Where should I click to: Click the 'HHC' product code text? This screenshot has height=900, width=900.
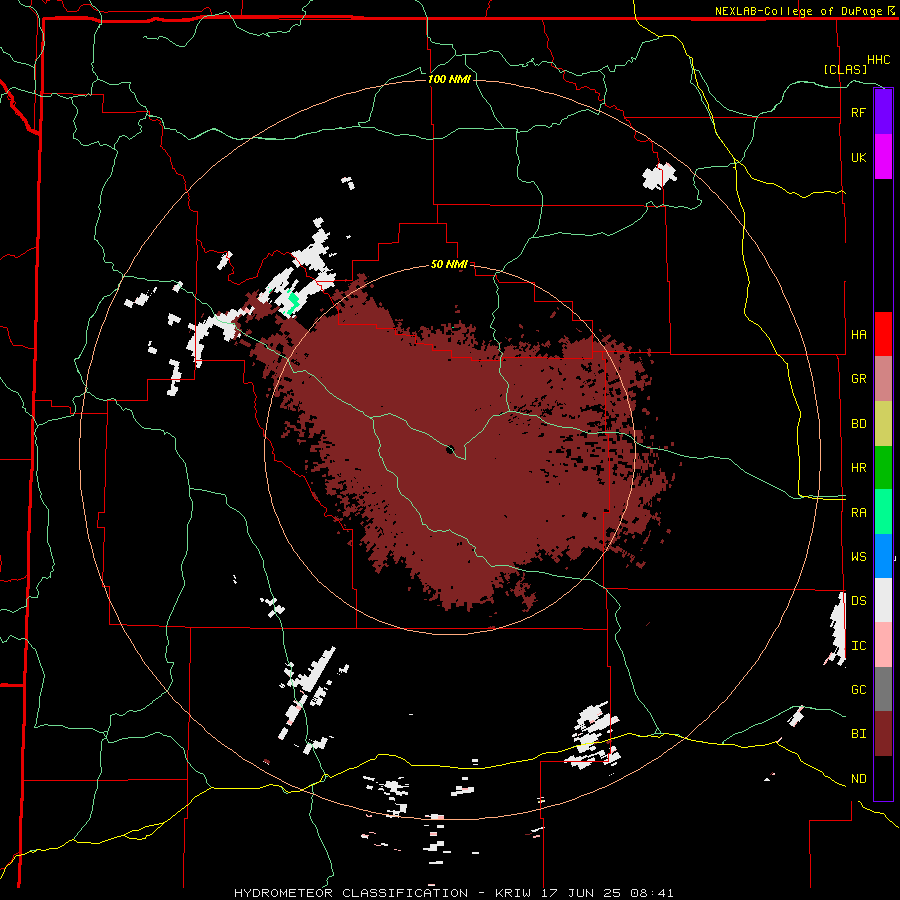pyautogui.click(x=878, y=60)
